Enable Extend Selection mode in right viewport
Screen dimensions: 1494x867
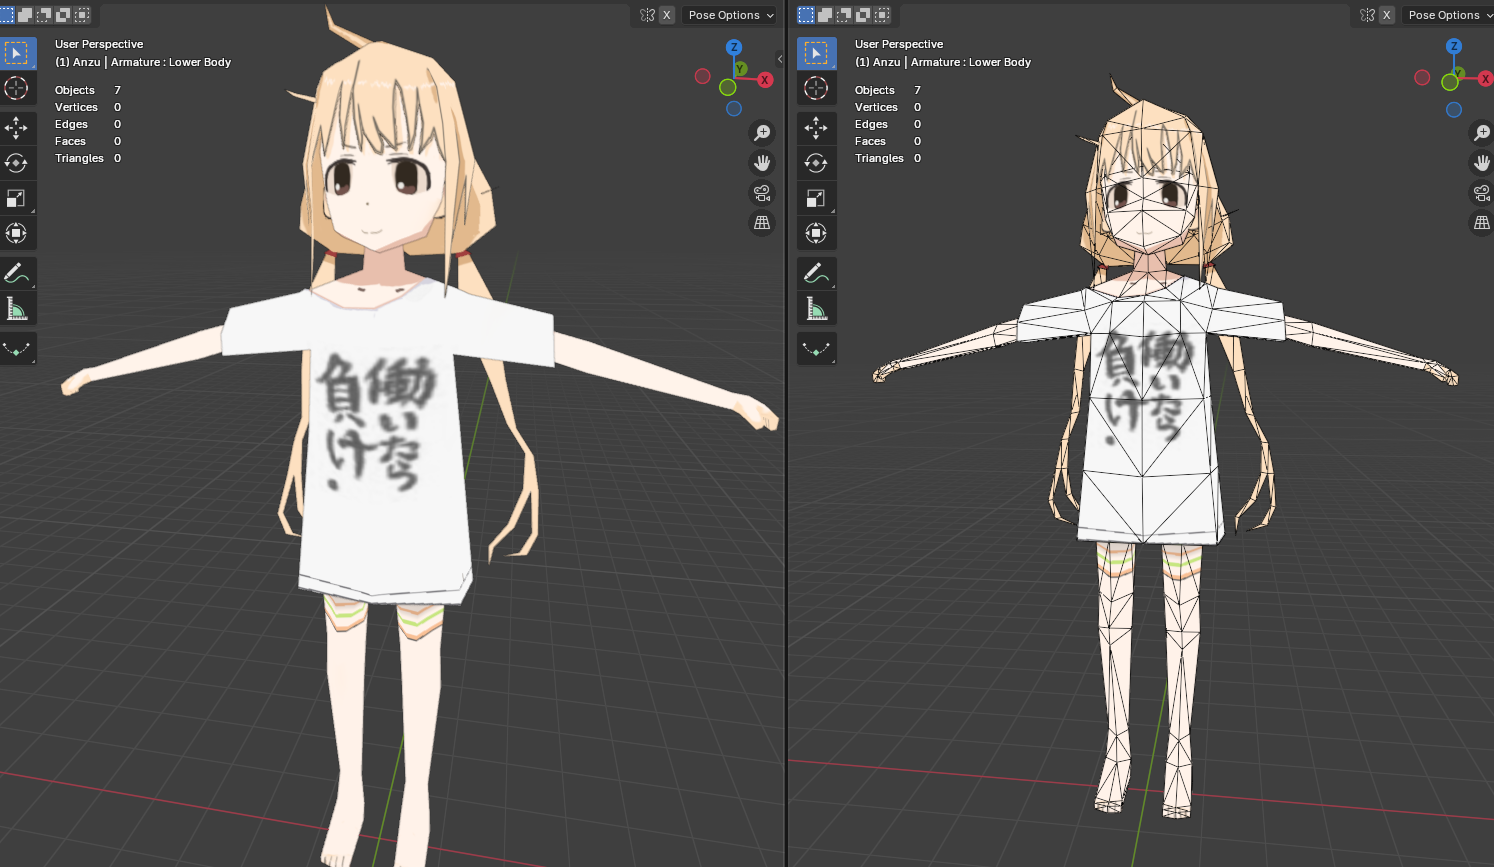(x=825, y=15)
